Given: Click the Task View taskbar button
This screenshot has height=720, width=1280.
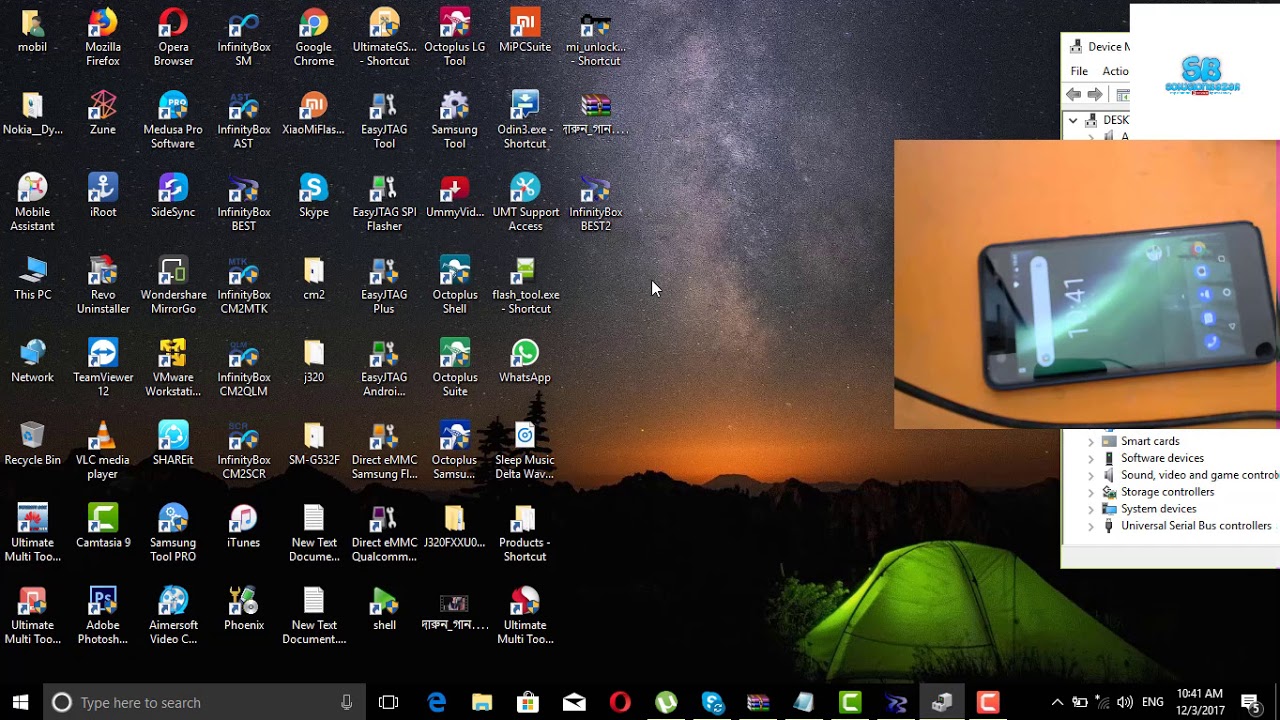Looking at the screenshot, I should (x=388, y=702).
